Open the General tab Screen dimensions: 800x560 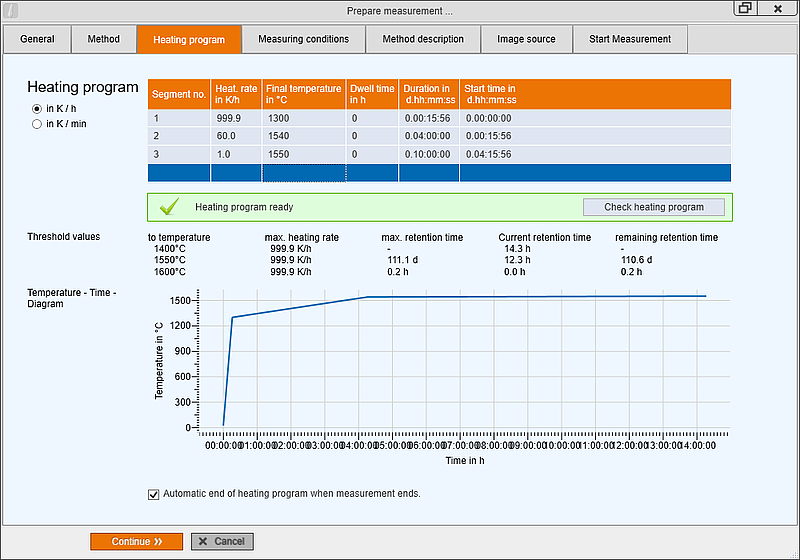(37, 39)
